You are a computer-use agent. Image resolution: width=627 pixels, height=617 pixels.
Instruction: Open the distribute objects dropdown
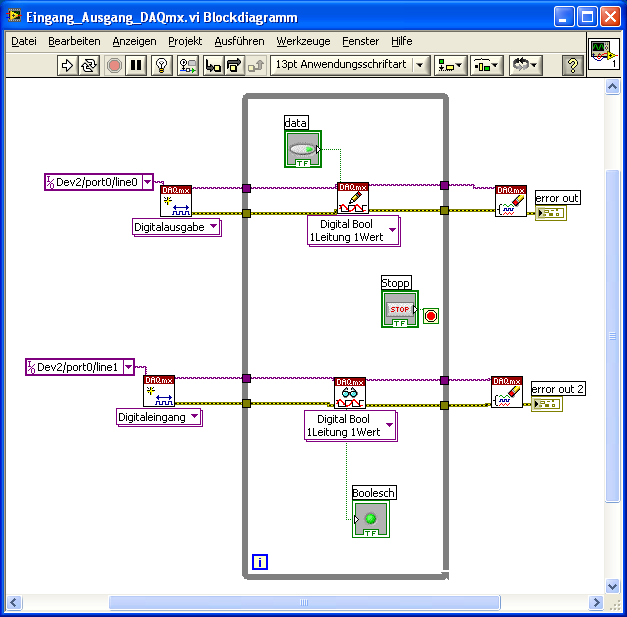tap(486, 65)
